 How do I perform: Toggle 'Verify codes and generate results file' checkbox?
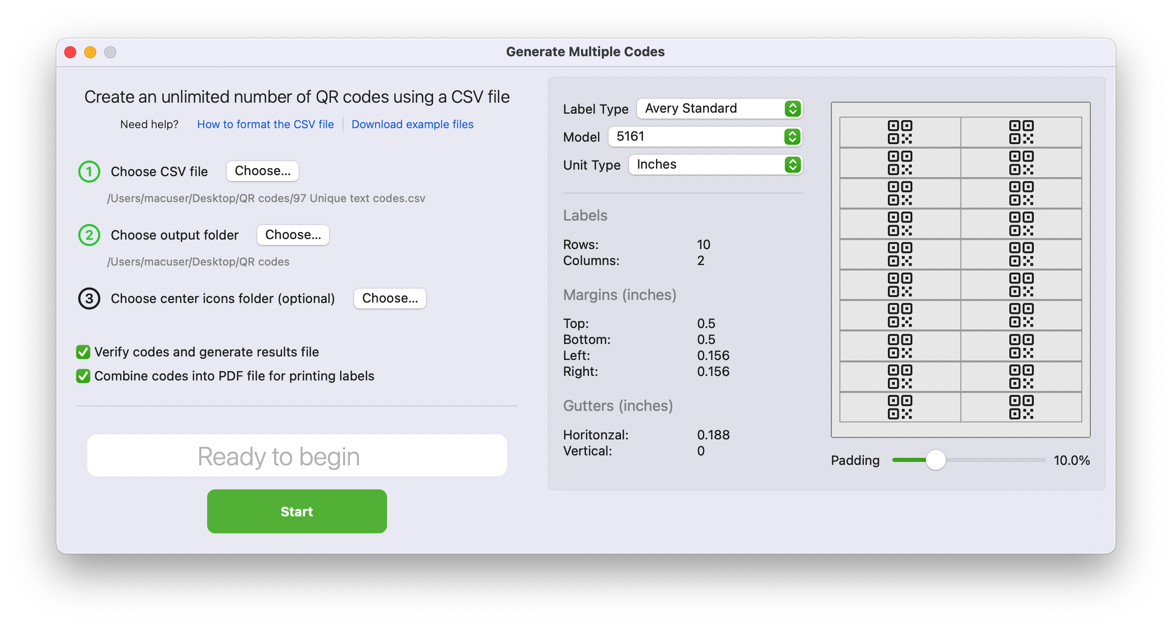(x=83, y=352)
